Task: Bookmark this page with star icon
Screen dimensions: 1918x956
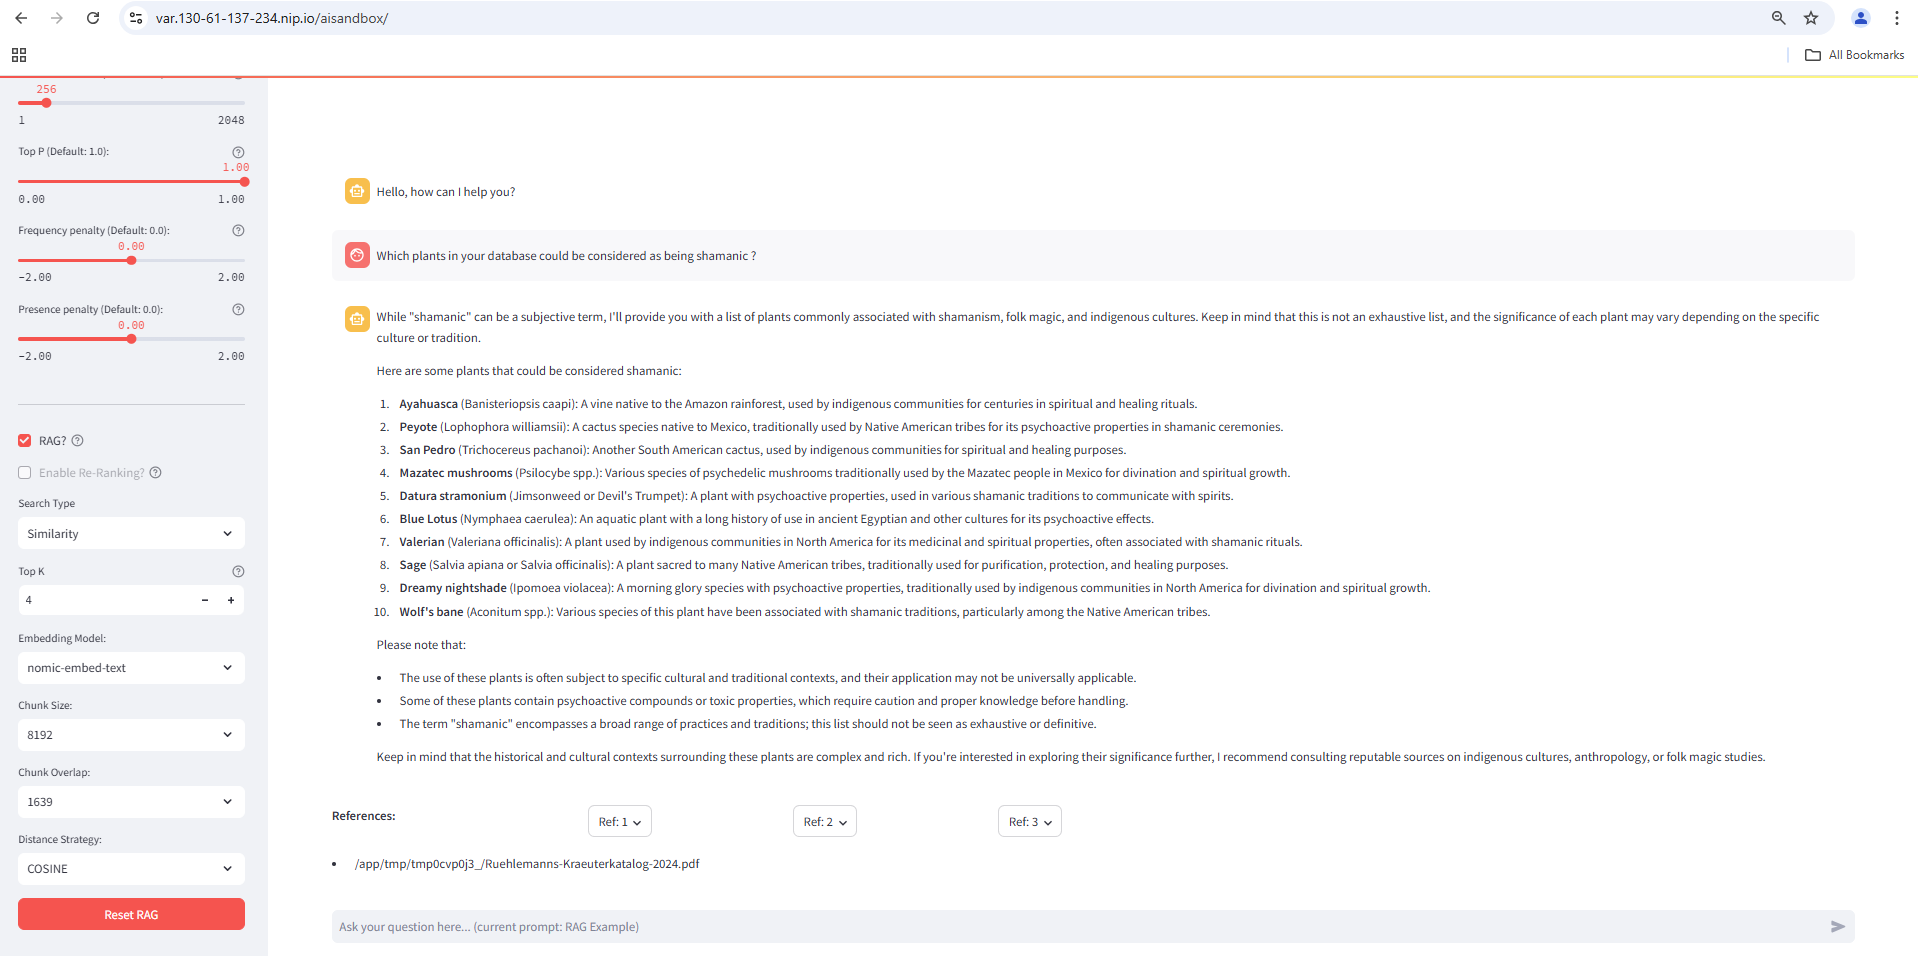Action: point(1811,18)
